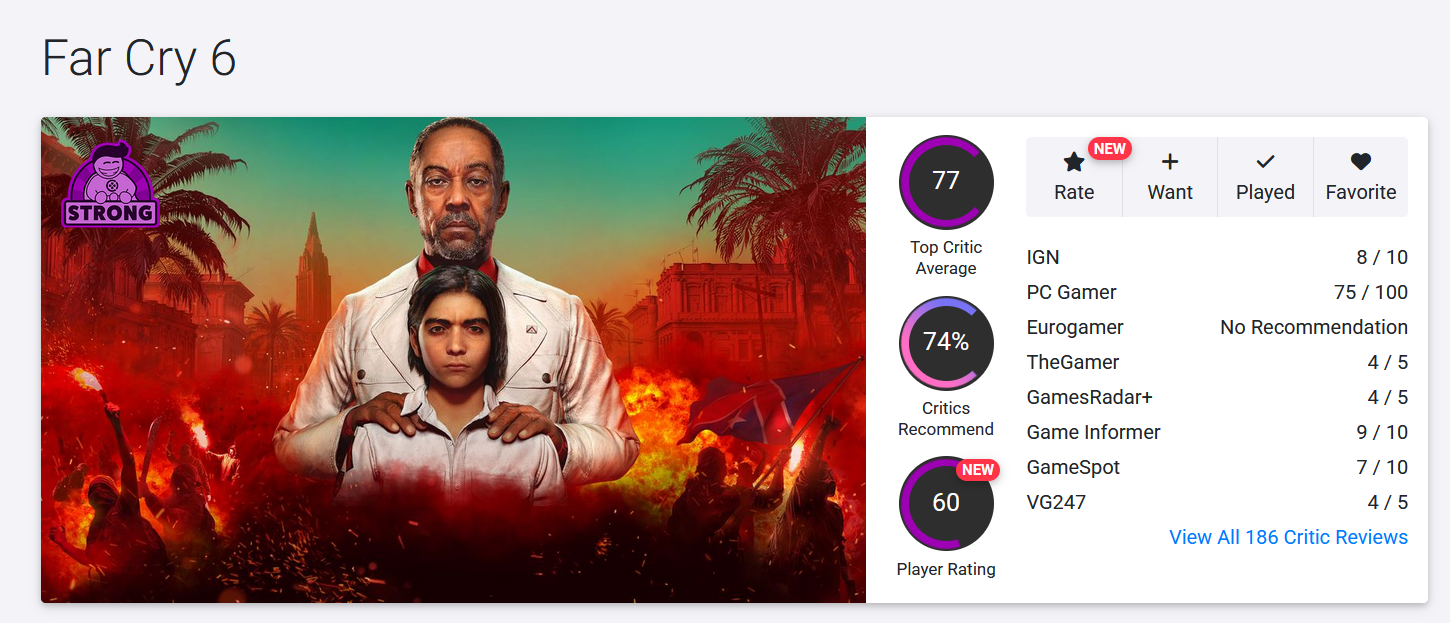This screenshot has width=1450, height=623.
Task: Click the NEW badge on Rate
Action: [x=1109, y=149]
